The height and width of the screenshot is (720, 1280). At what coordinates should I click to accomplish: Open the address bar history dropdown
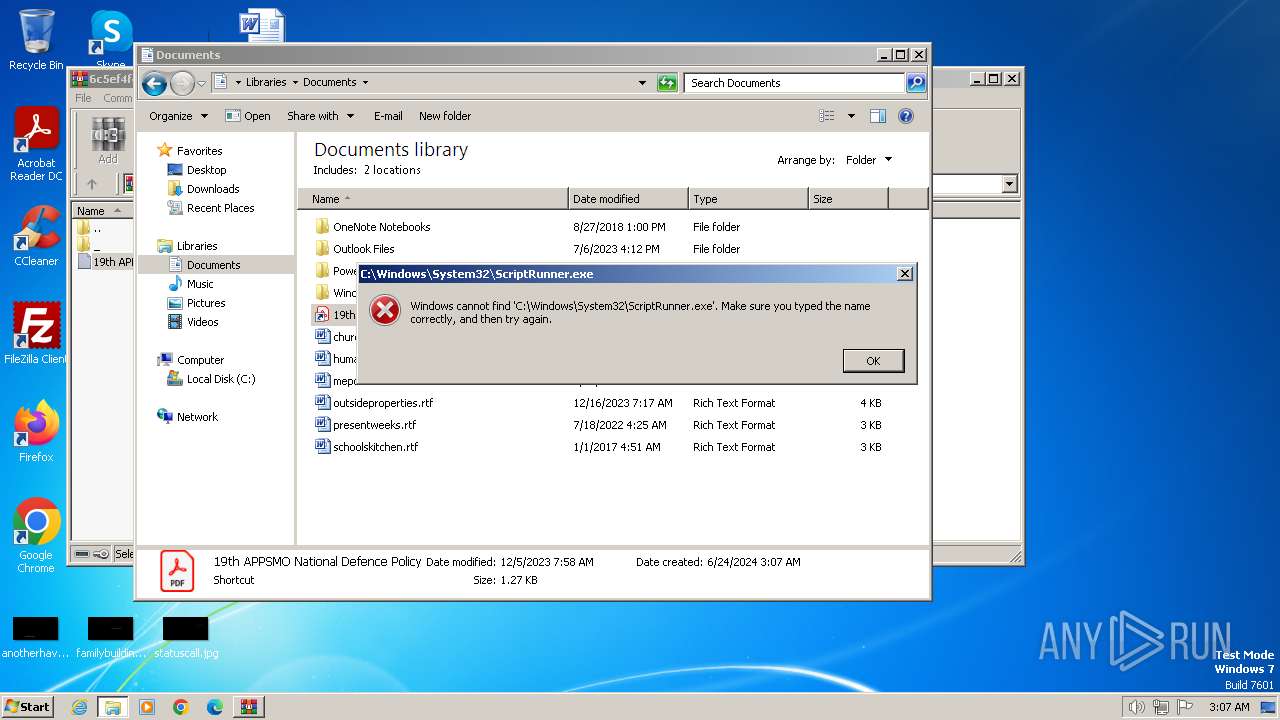click(642, 83)
